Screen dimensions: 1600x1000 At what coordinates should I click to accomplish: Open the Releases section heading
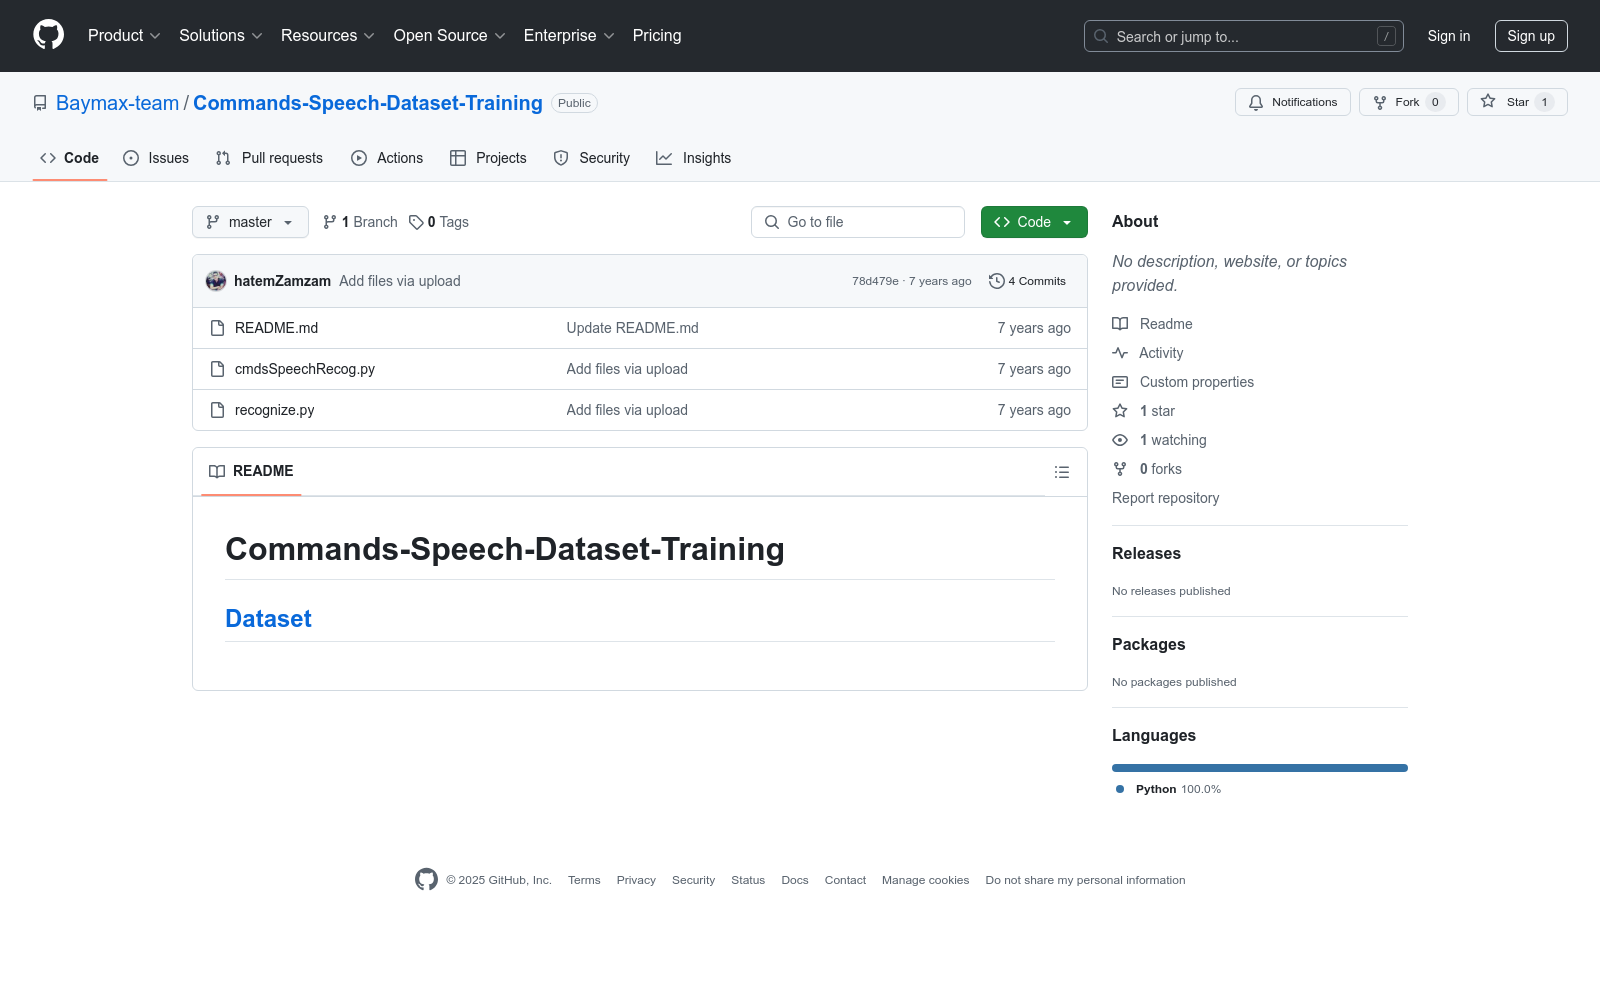[1146, 553]
